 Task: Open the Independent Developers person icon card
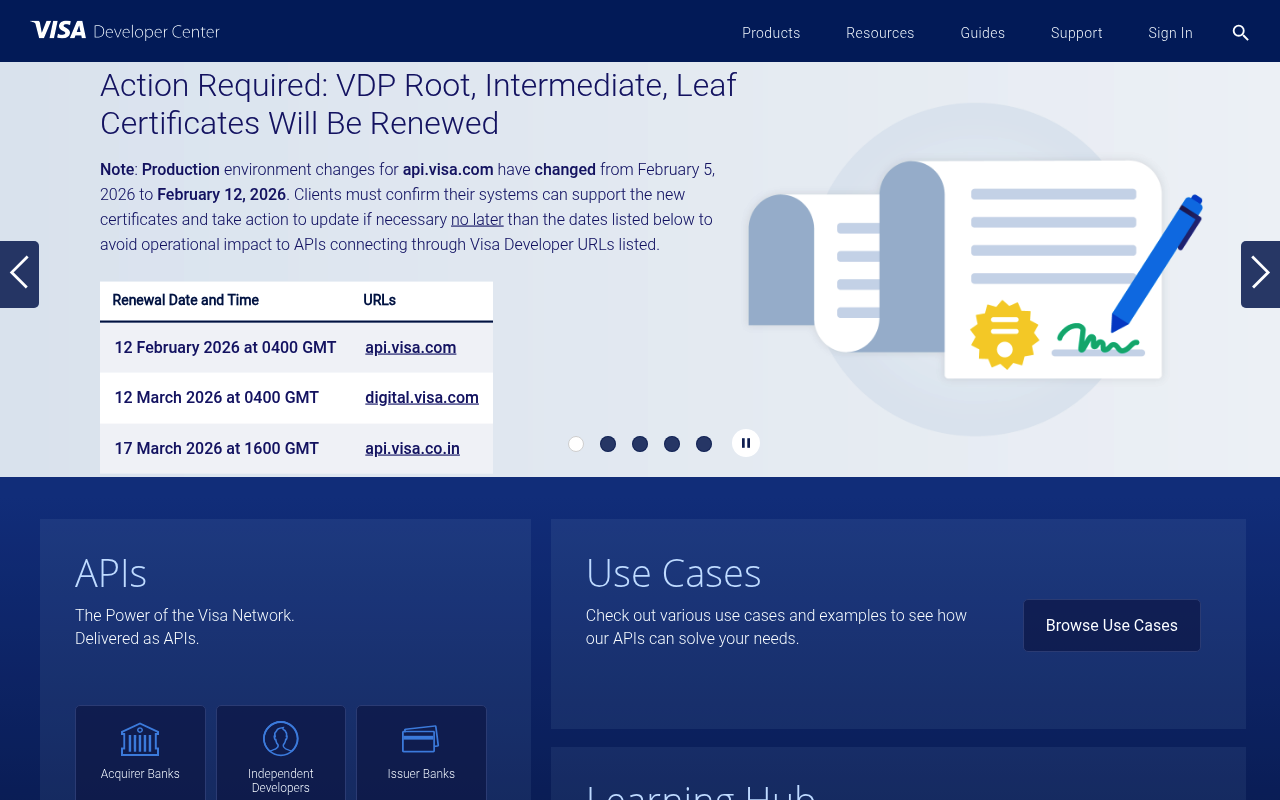tap(281, 752)
